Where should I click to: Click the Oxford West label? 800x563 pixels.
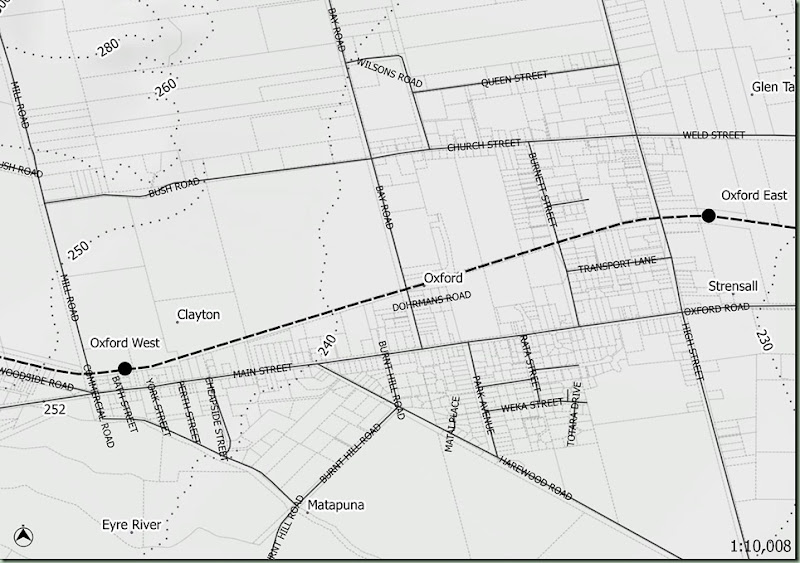125,342
